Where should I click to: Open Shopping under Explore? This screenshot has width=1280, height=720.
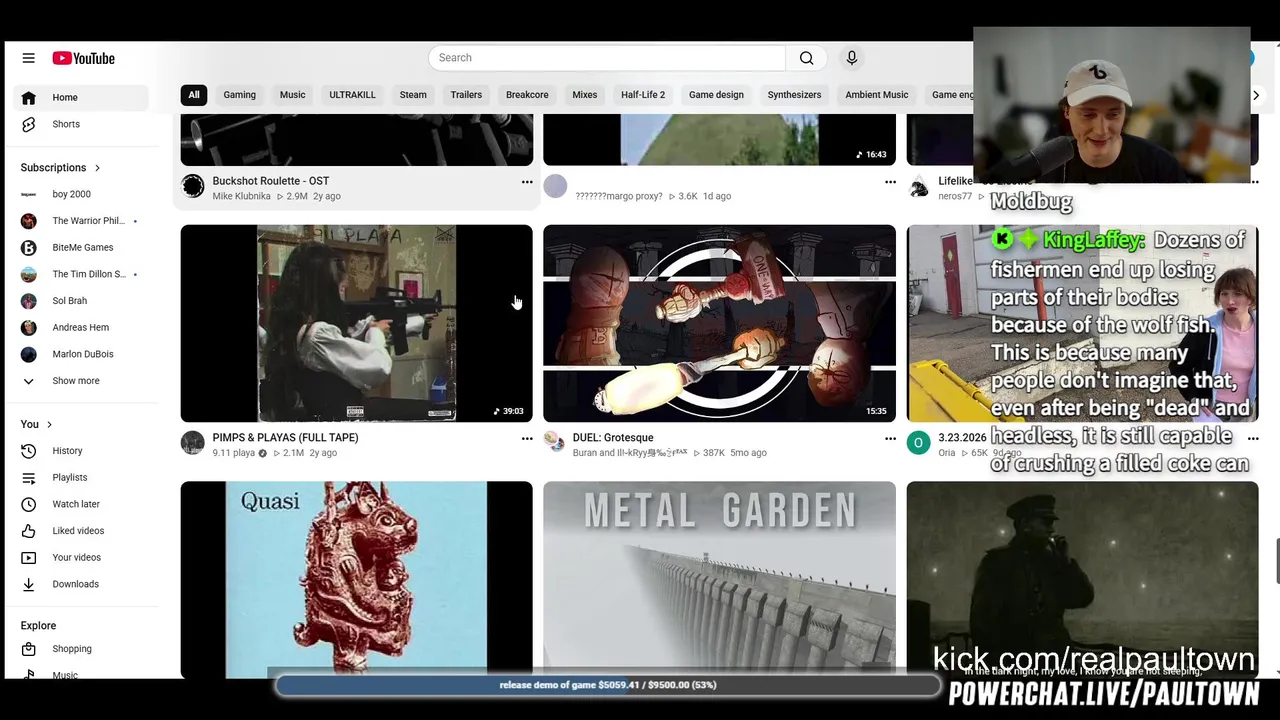(80, 649)
